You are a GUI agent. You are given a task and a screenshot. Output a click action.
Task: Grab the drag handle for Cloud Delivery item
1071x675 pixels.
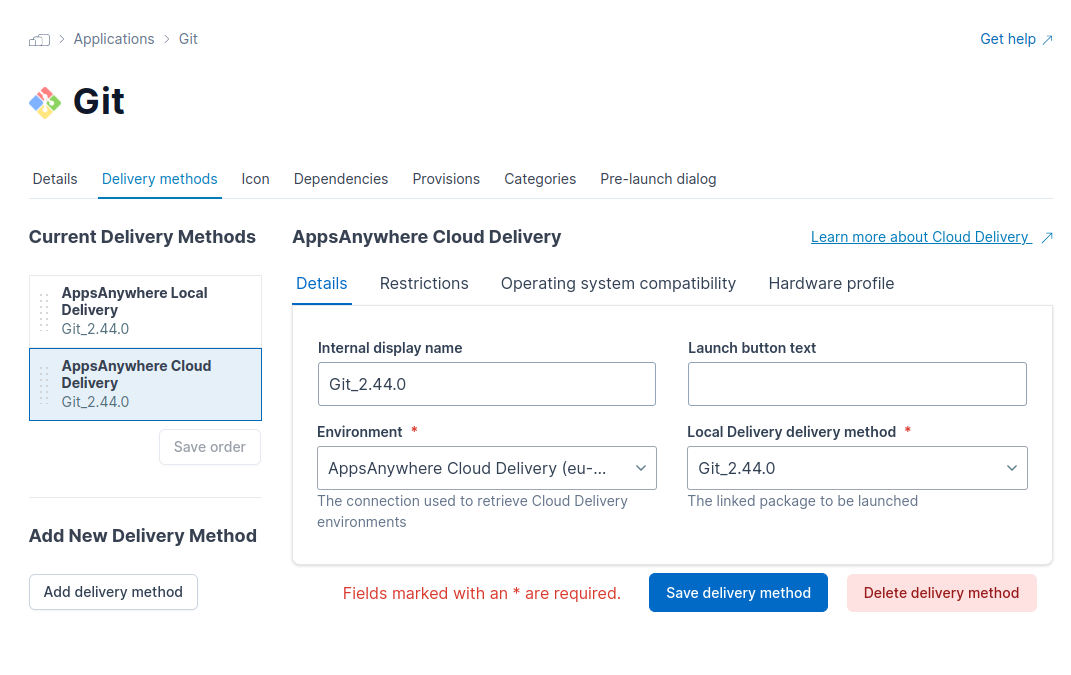point(43,384)
